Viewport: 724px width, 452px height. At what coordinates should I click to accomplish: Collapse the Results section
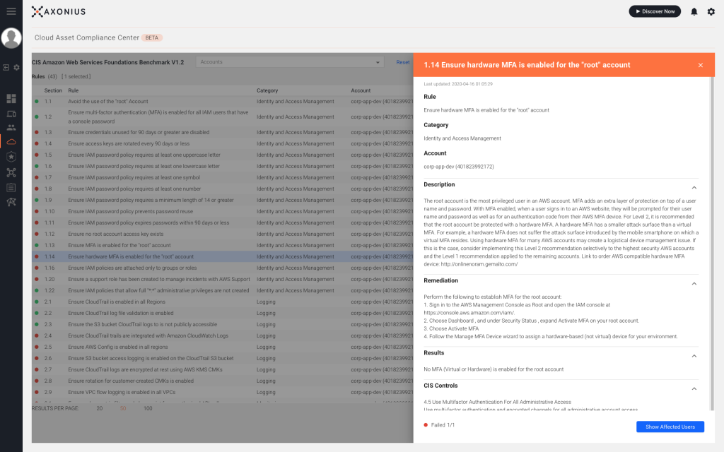coord(694,356)
